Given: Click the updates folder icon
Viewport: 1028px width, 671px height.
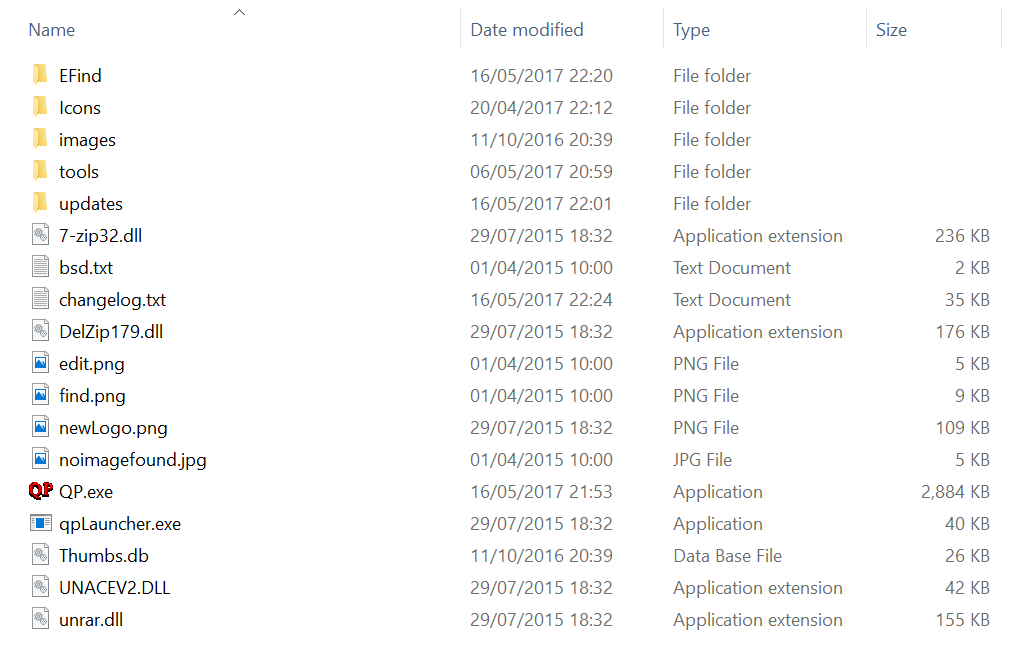Looking at the screenshot, I should (x=40, y=203).
